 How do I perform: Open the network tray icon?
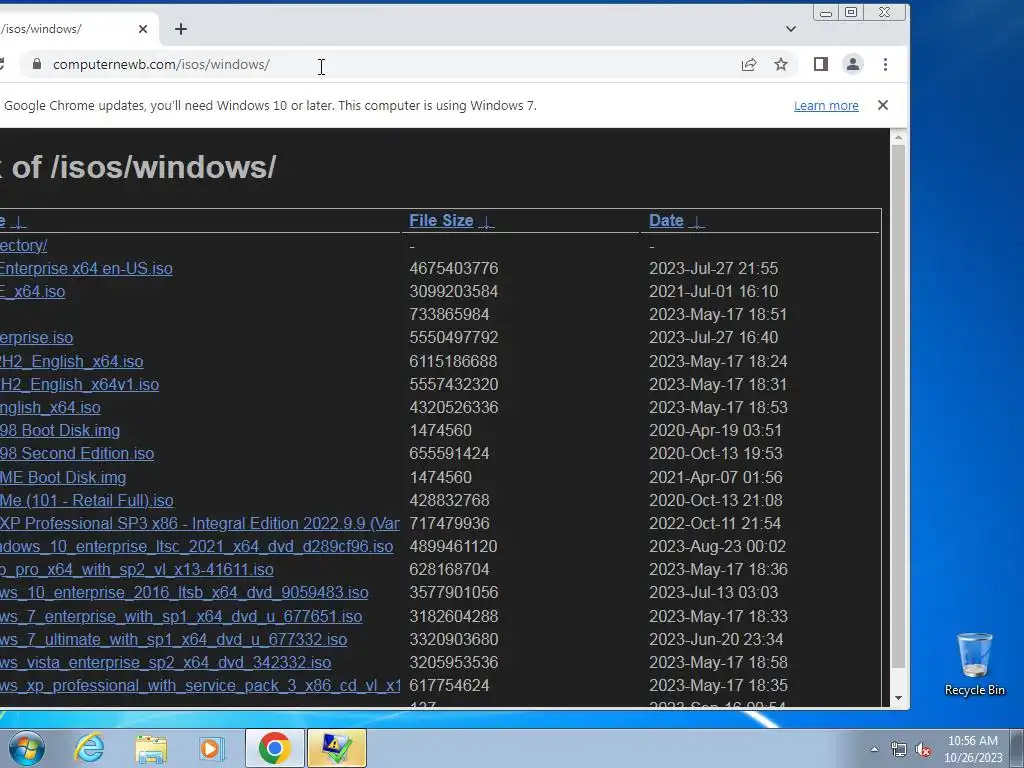(x=899, y=750)
